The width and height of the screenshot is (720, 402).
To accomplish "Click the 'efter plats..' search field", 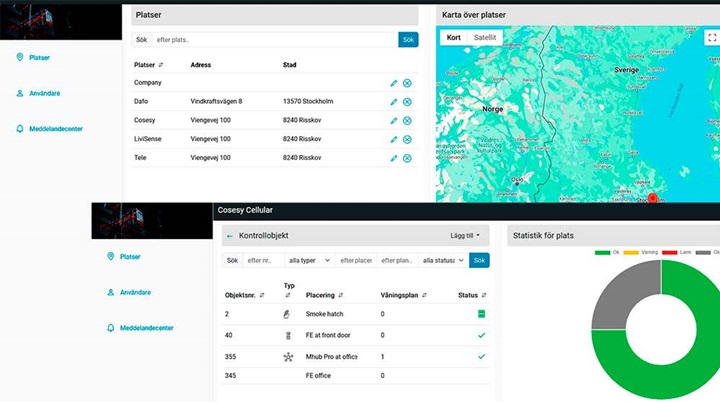I will click(275, 40).
